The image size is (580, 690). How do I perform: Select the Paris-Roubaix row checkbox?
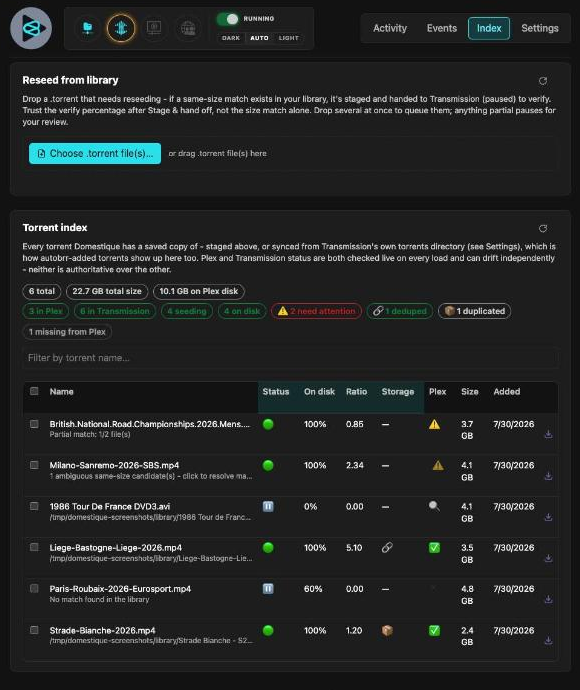coord(34,588)
